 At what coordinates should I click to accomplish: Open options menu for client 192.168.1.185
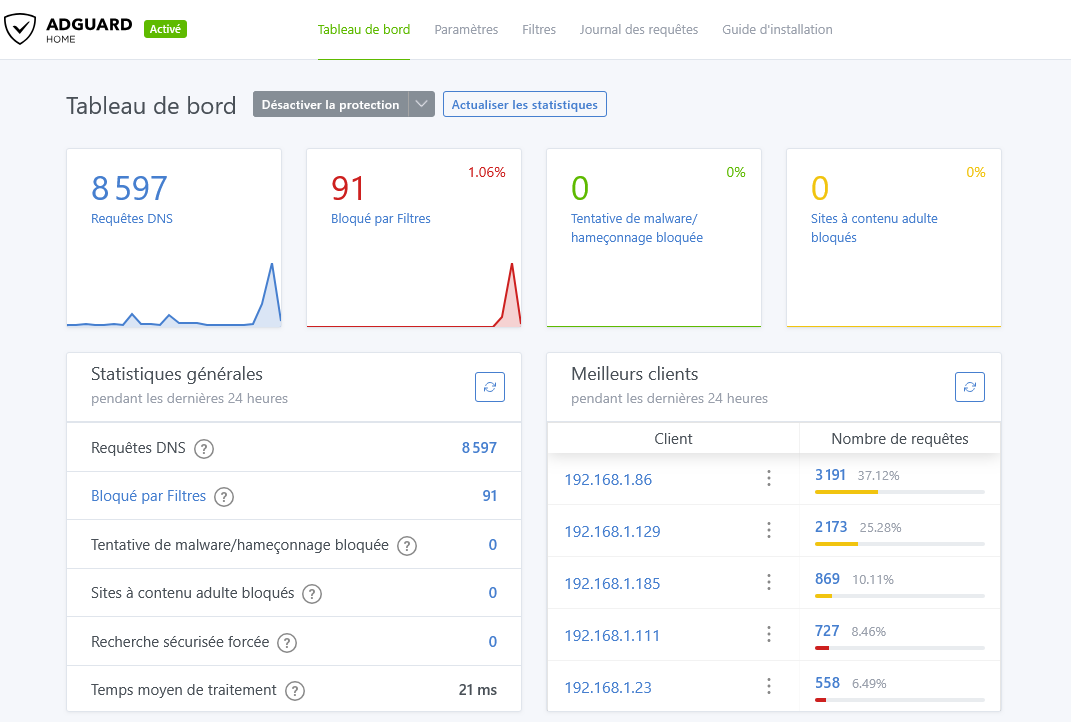[769, 583]
